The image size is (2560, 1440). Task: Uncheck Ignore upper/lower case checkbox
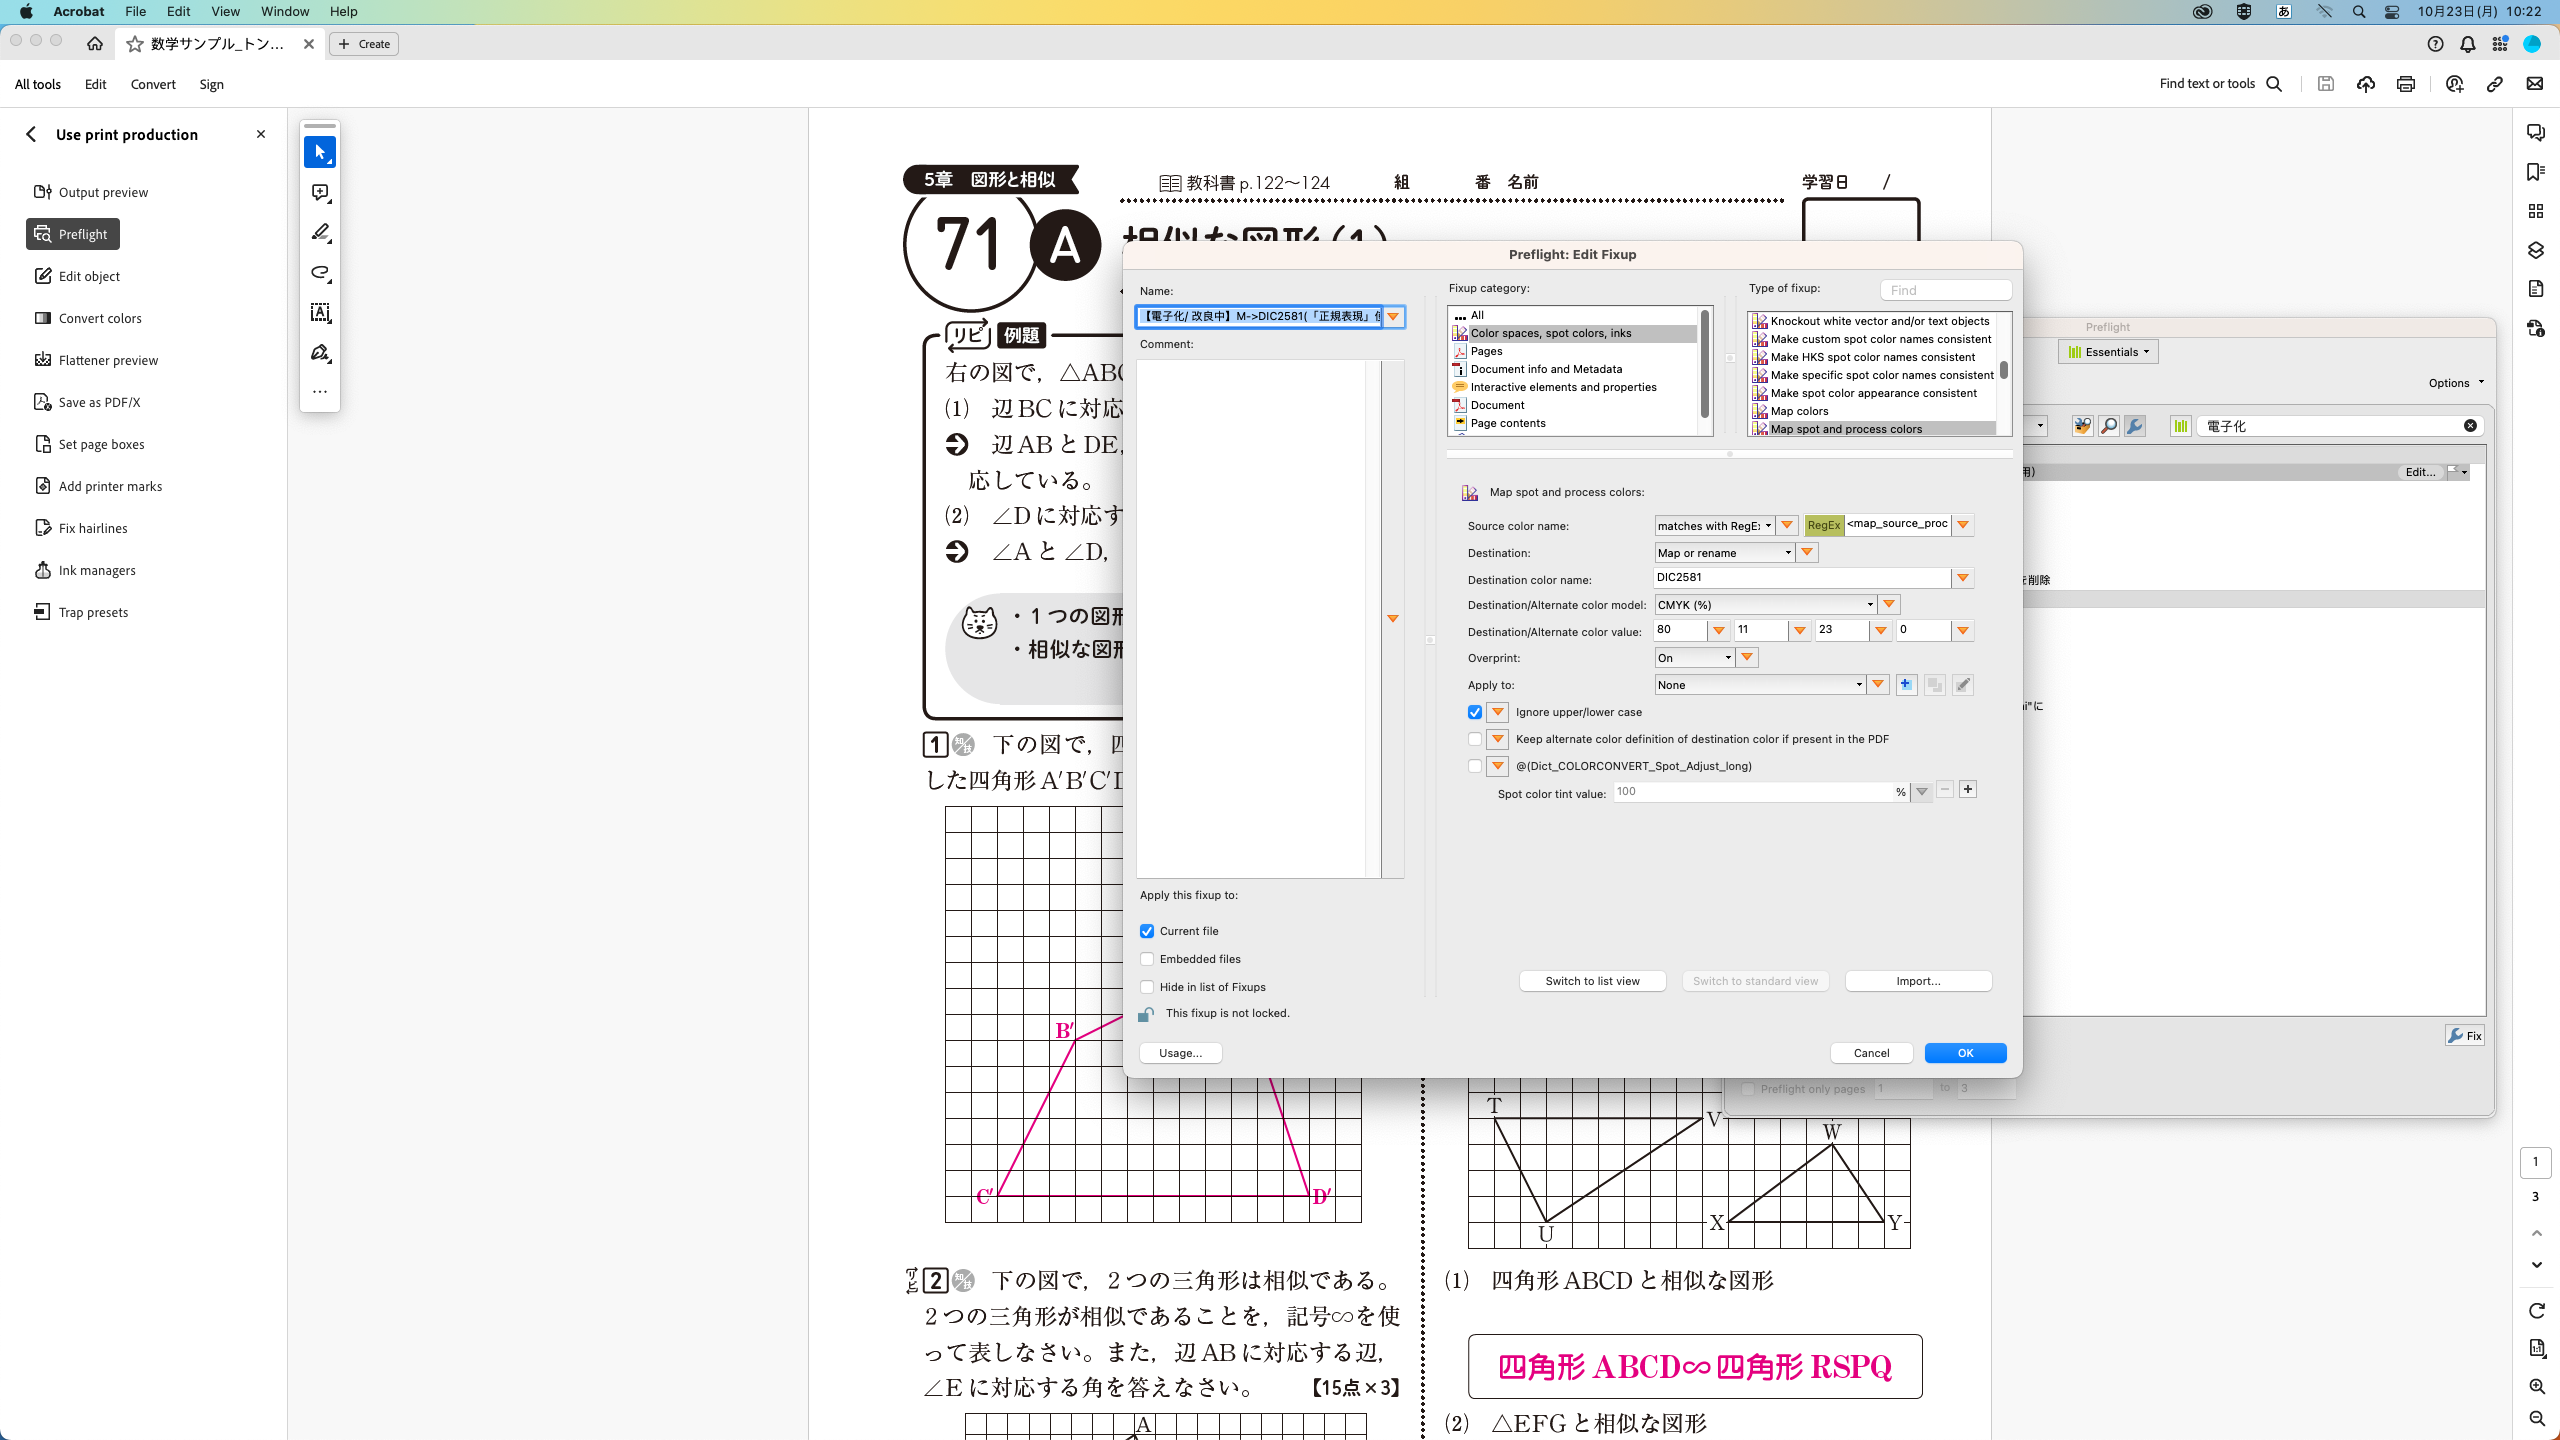1475,712
